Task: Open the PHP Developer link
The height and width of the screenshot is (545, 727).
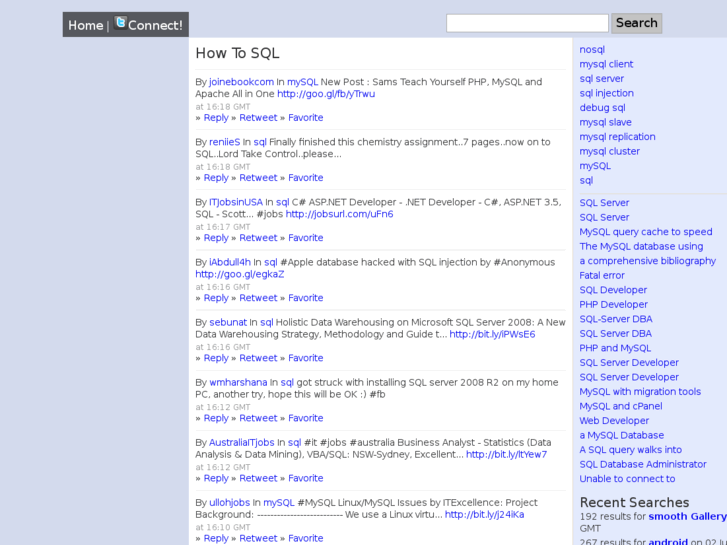Action: (x=613, y=305)
